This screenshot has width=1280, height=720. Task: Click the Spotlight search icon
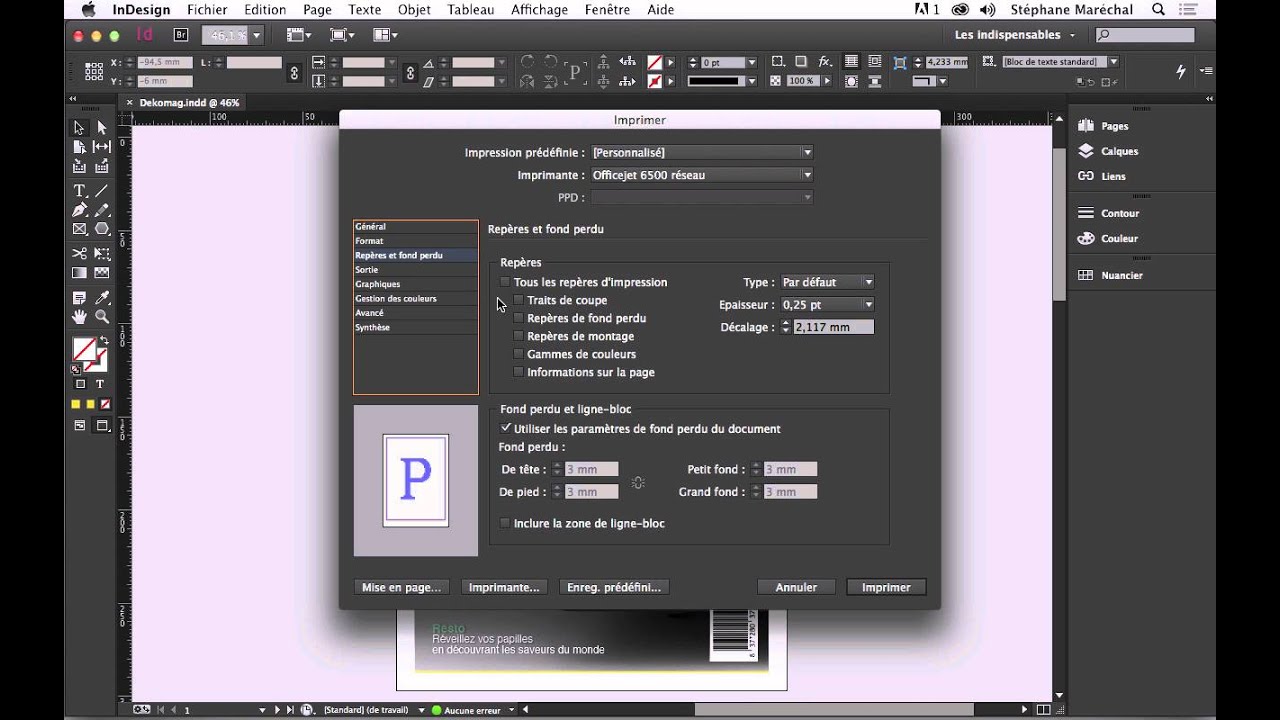(1159, 9)
